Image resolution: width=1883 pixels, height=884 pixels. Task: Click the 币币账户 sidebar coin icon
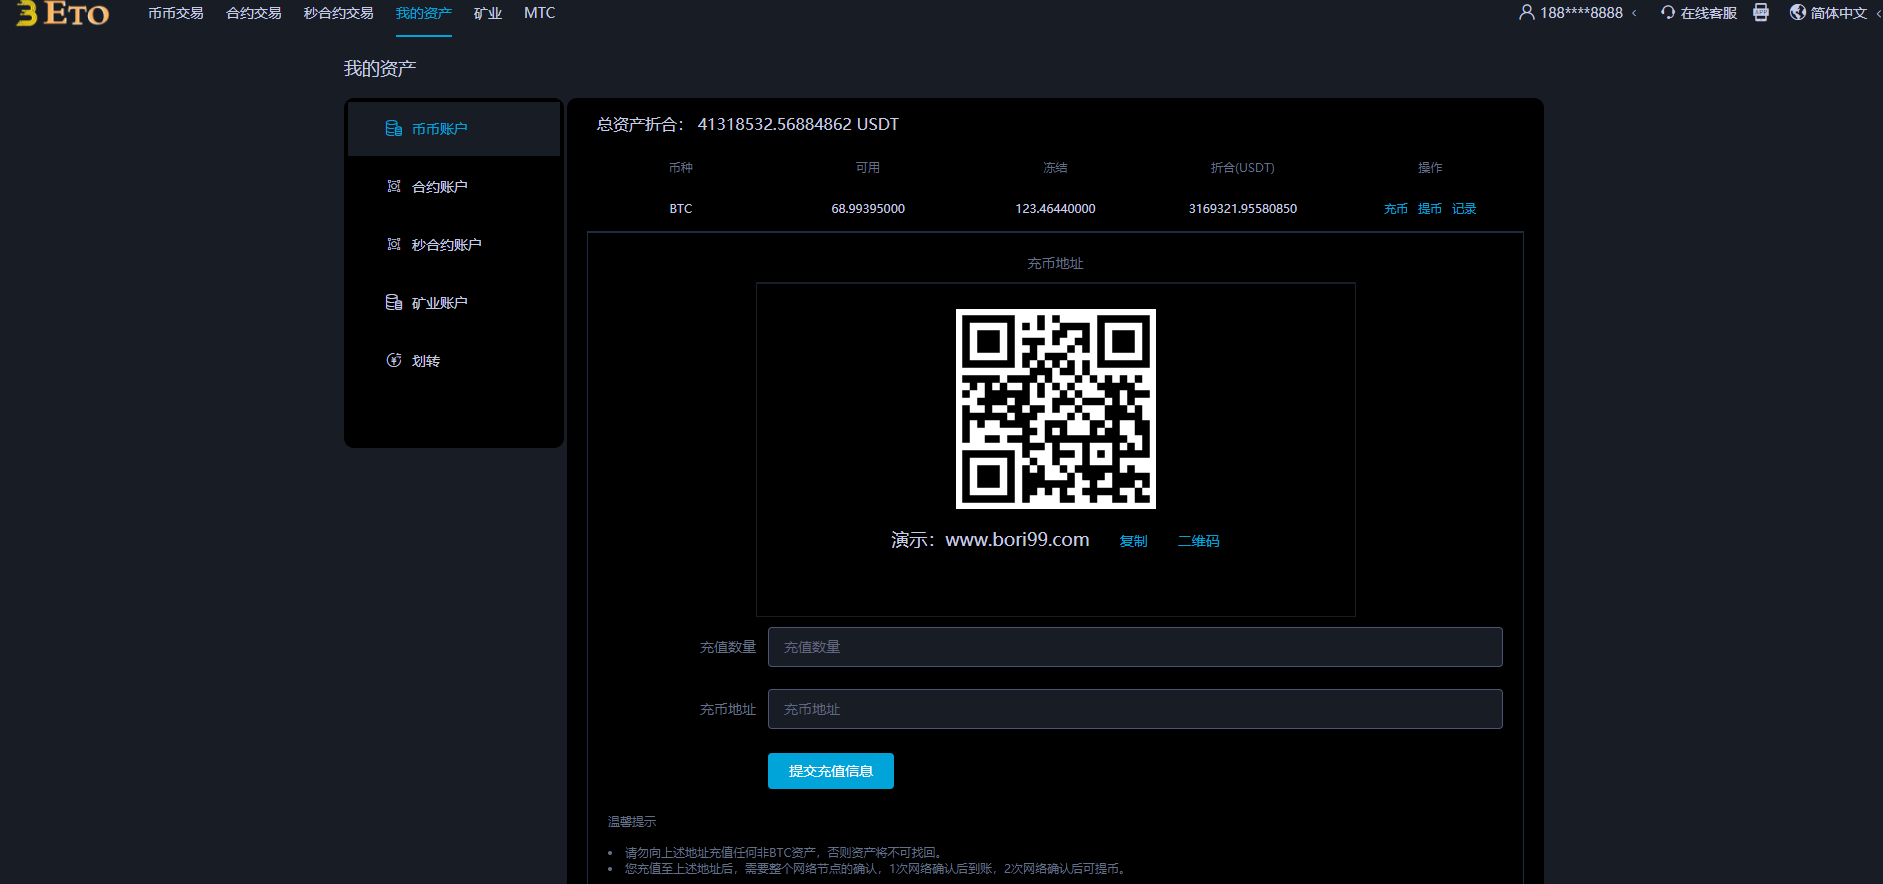click(x=394, y=128)
